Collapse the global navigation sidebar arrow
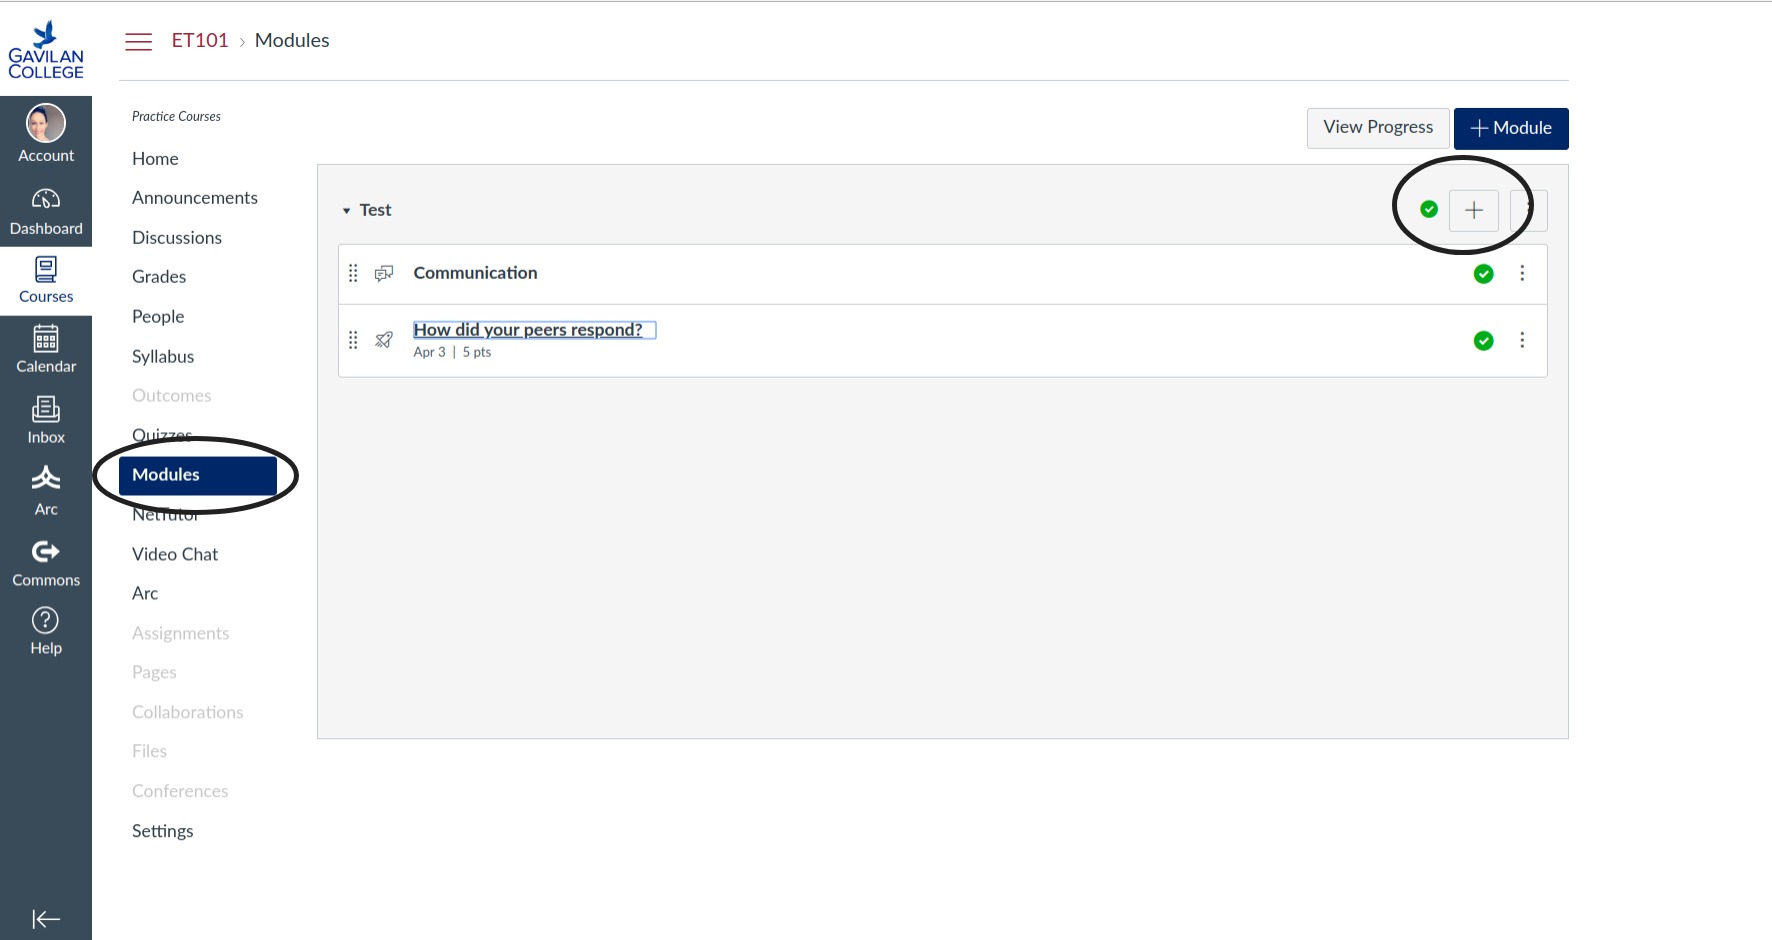This screenshot has width=1772, height=940. point(46,919)
